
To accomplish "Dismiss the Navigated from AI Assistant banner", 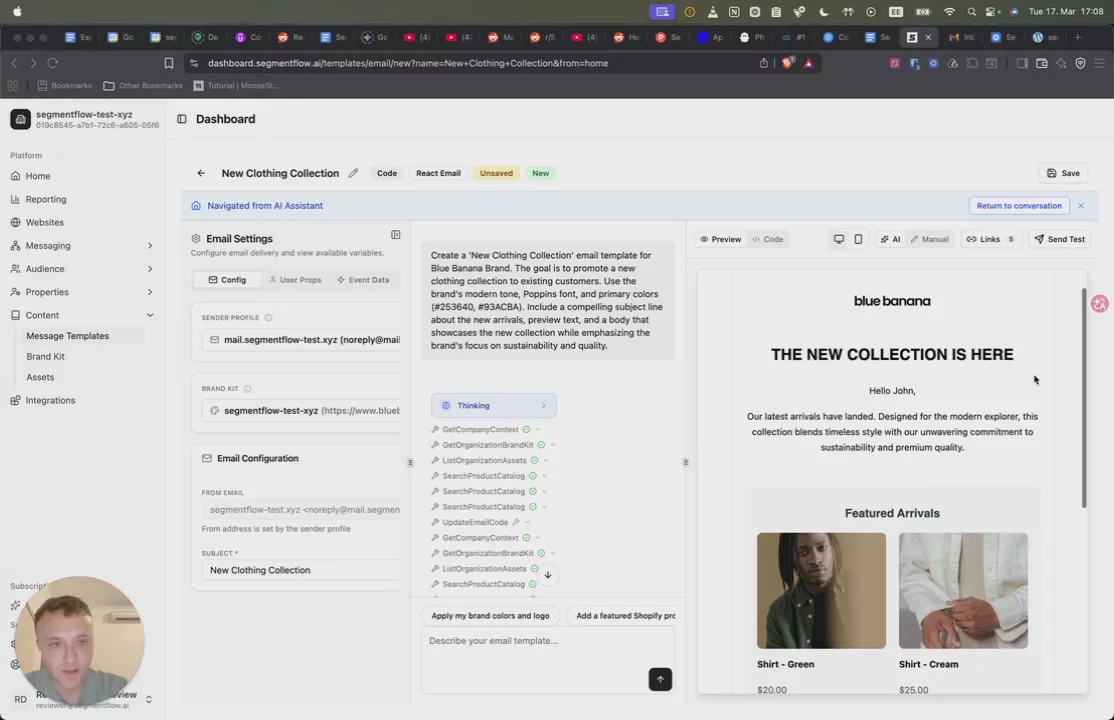I will [1081, 205].
